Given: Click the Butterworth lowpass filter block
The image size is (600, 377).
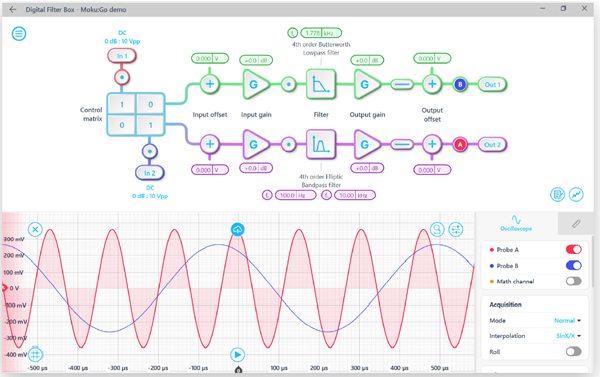Looking at the screenshot, I should 321,84.
